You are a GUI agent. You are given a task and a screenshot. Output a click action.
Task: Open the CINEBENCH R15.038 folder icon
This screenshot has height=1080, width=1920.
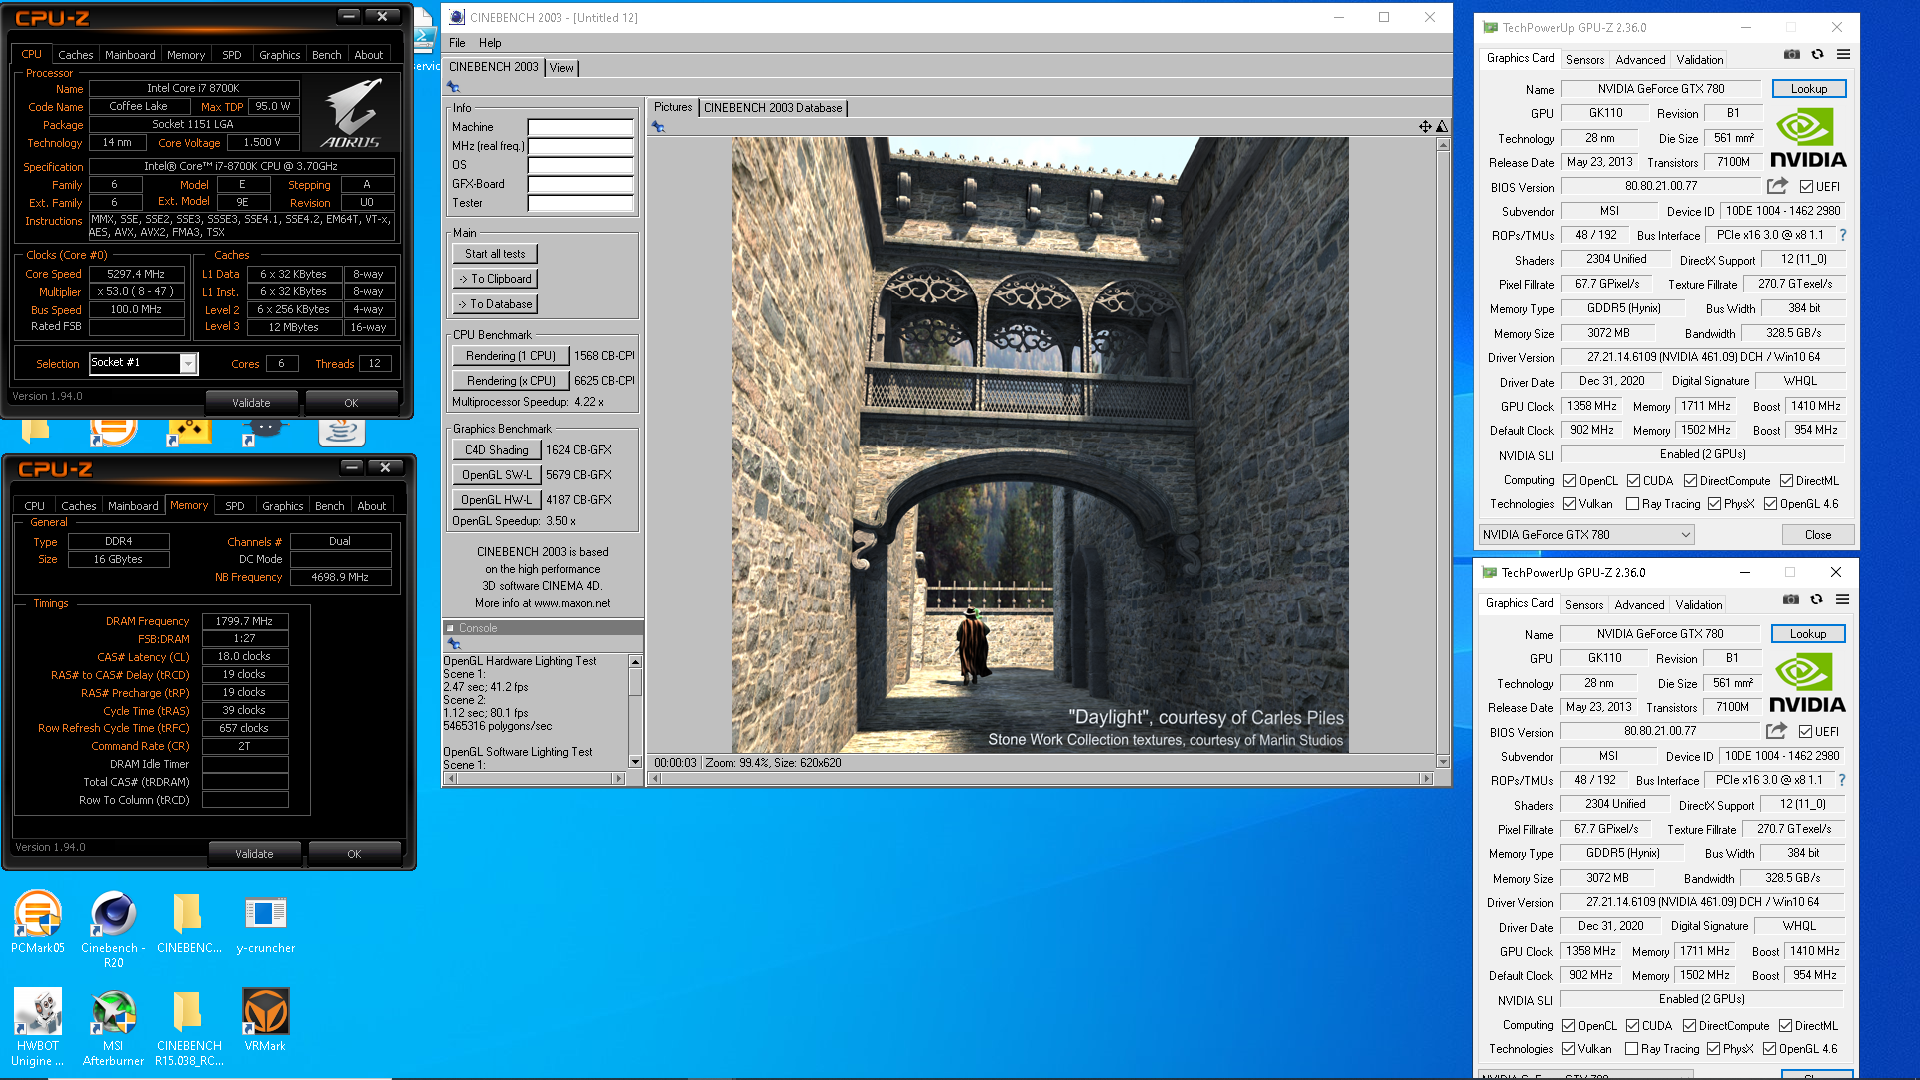coord(189,1027)
